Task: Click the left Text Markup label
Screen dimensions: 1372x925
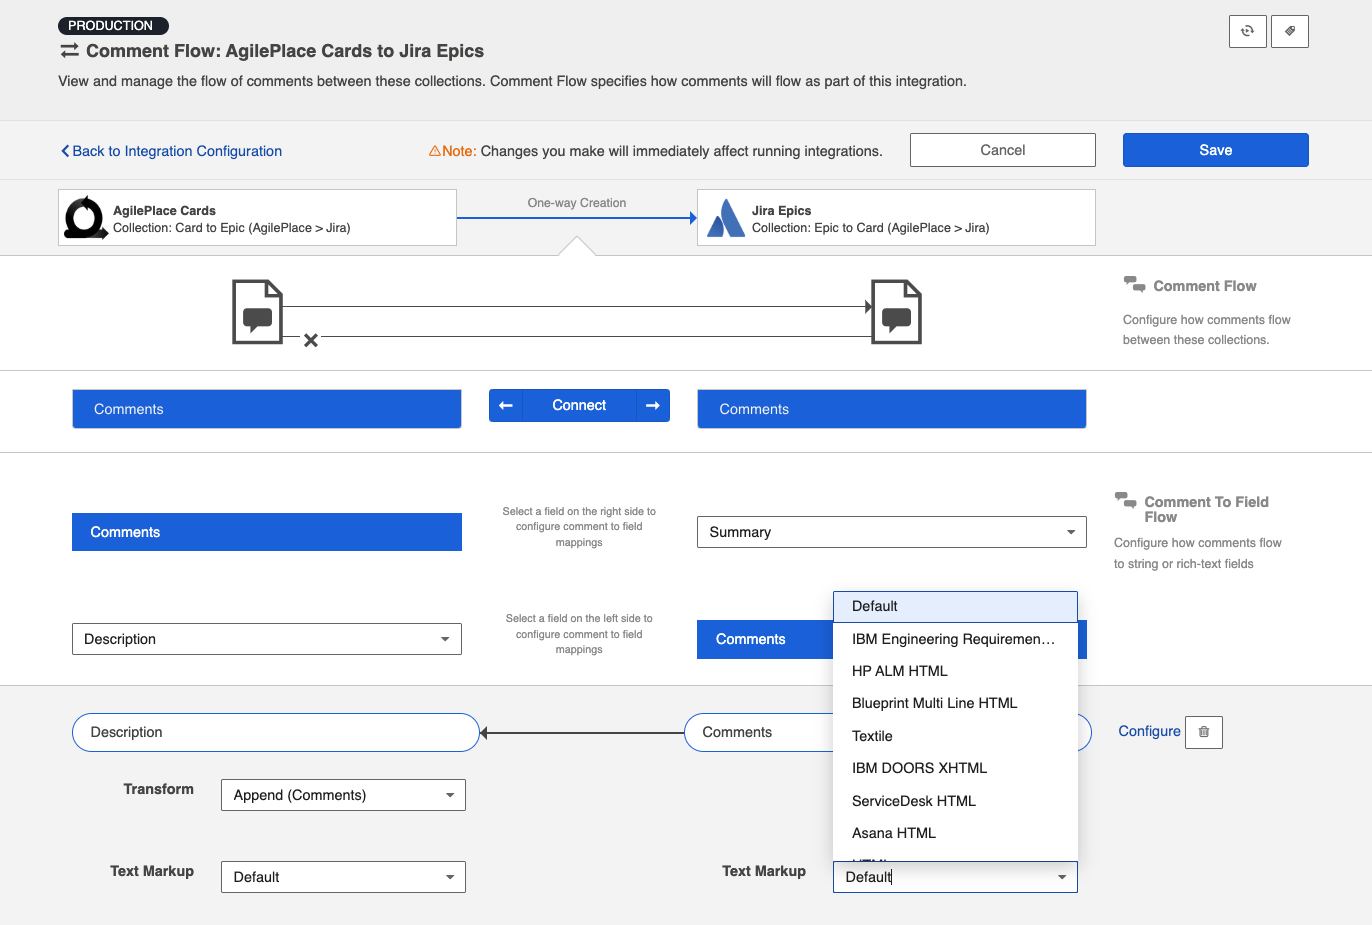Action: point(152,871)
